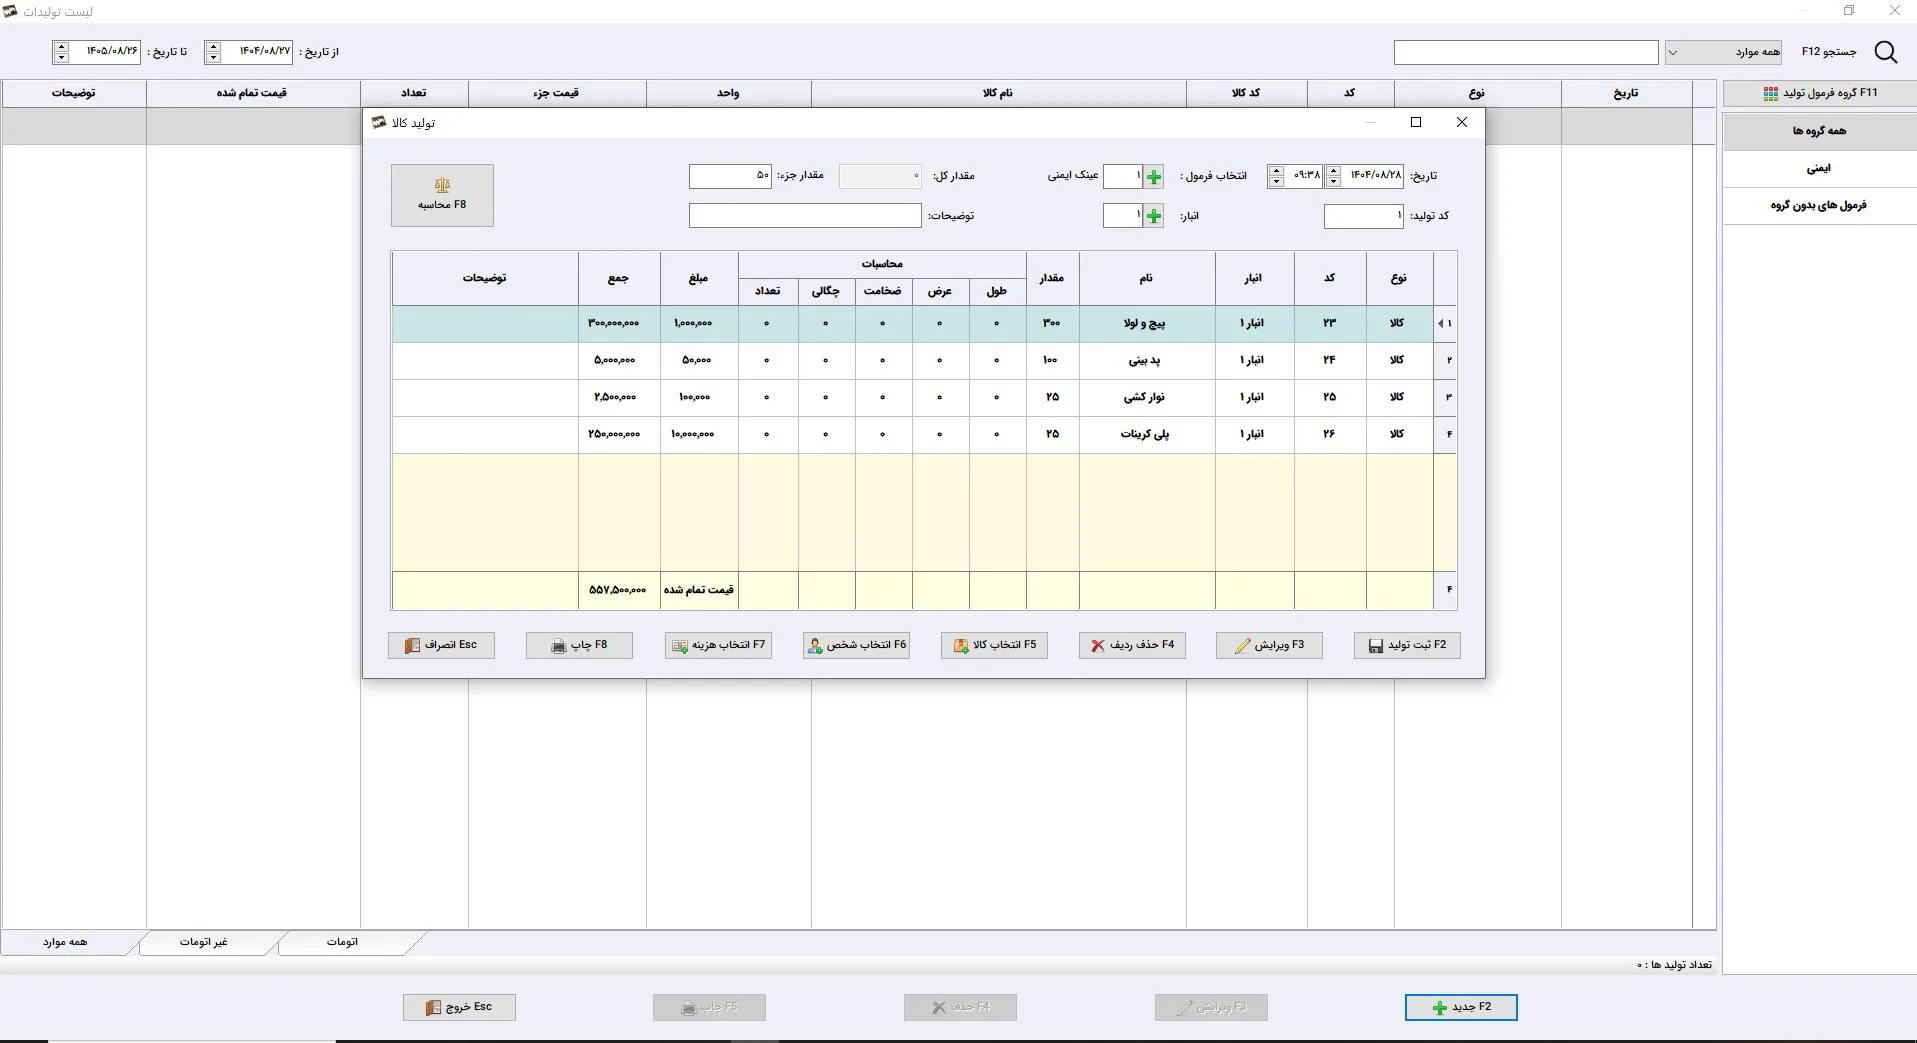
Task: Click F8 چاپ print button in dialog
Action: coord(579,645)
